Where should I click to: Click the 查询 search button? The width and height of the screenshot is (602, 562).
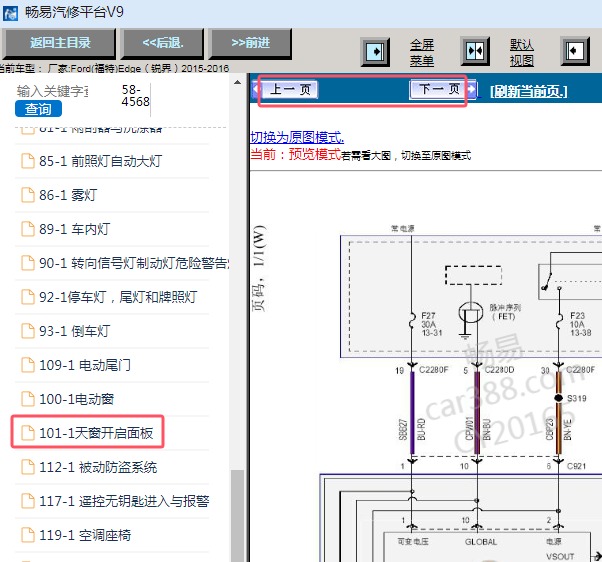38,109
